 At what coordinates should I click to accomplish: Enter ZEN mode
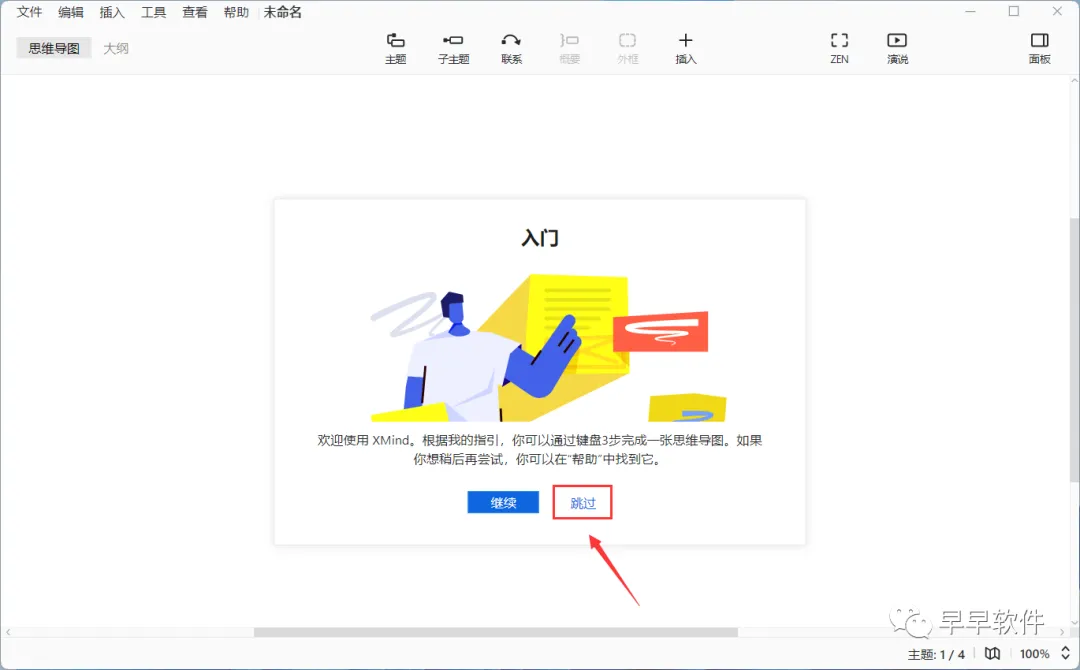pos(839,48)
